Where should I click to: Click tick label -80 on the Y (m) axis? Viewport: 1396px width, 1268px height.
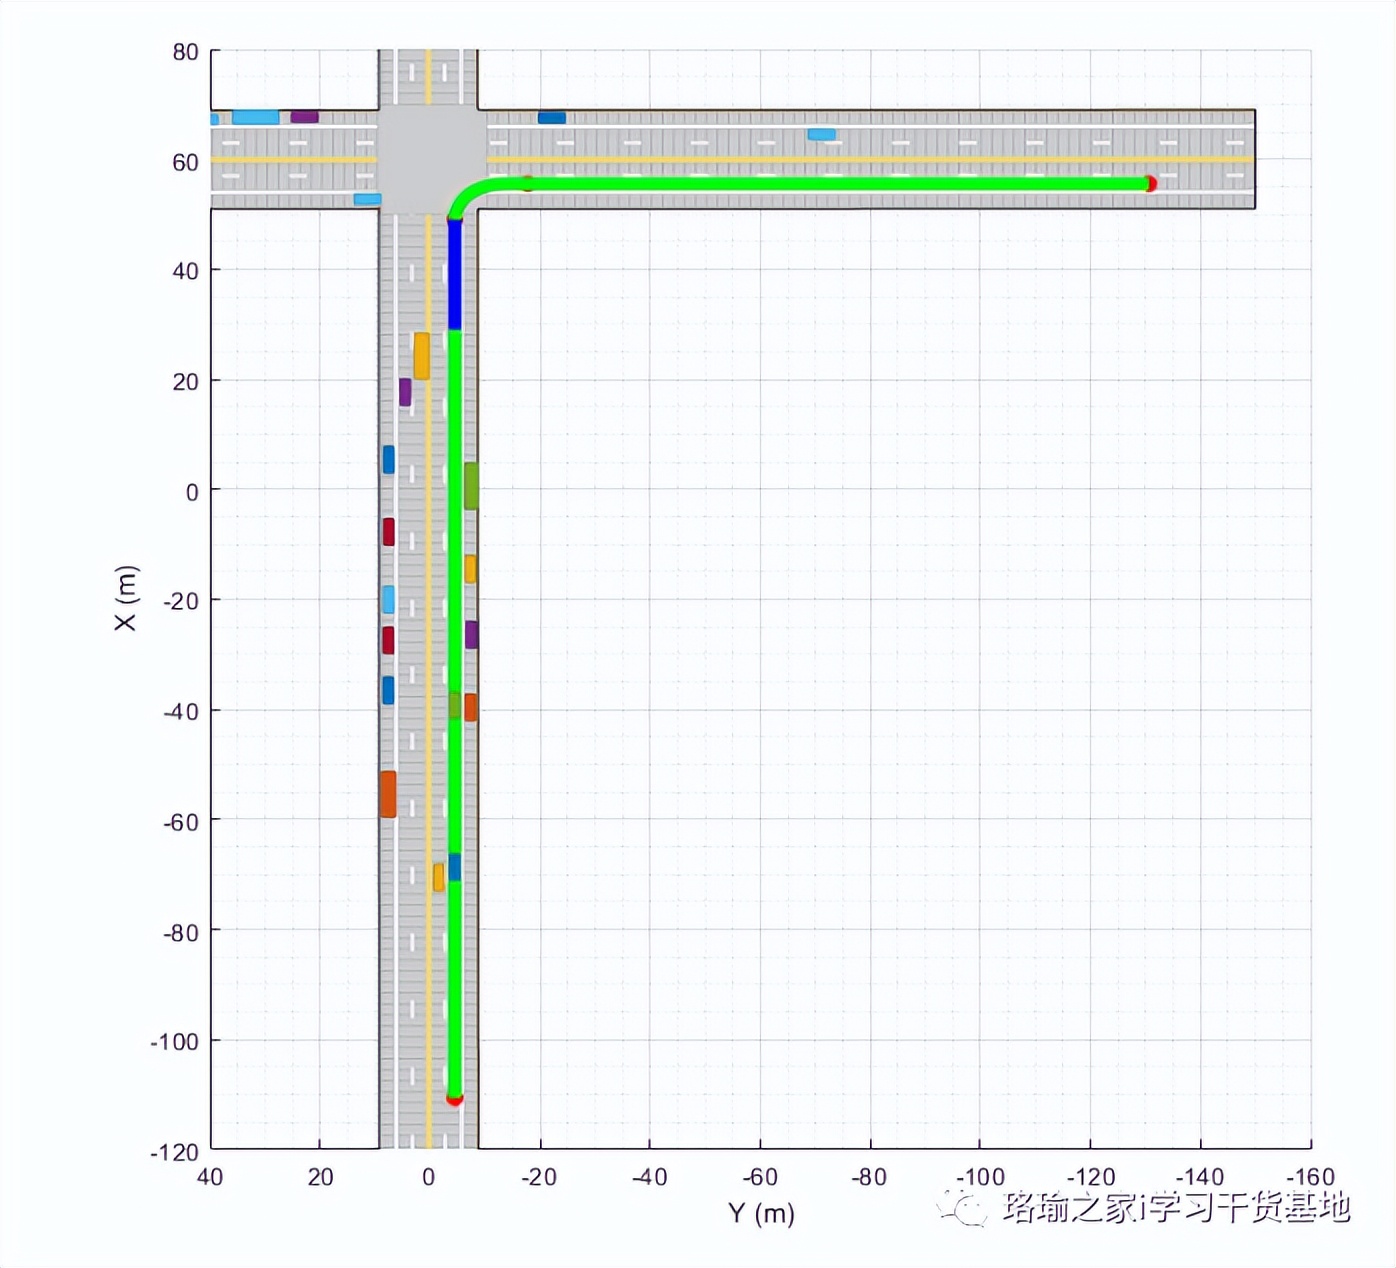[869, 1177]
